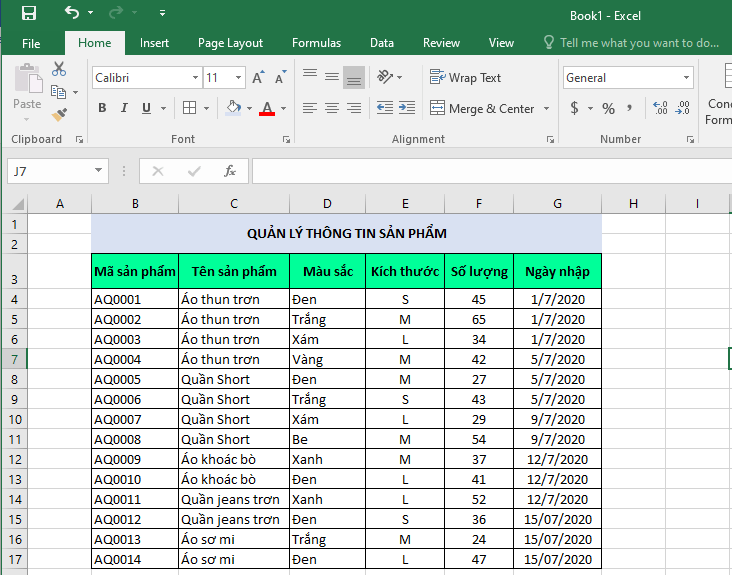Toggle Underline formatting
Image resolution: width=732 pixels, height=575 pixels.
(147, 108)
